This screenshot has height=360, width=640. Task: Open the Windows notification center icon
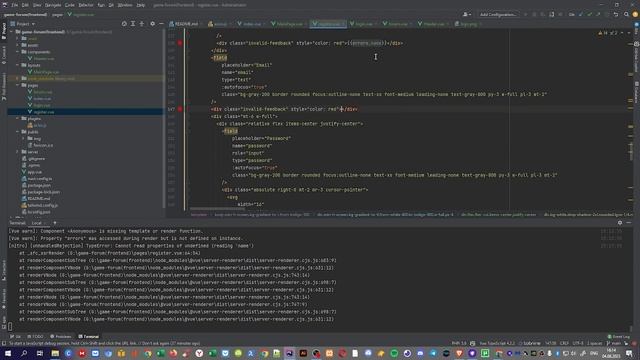629,353
